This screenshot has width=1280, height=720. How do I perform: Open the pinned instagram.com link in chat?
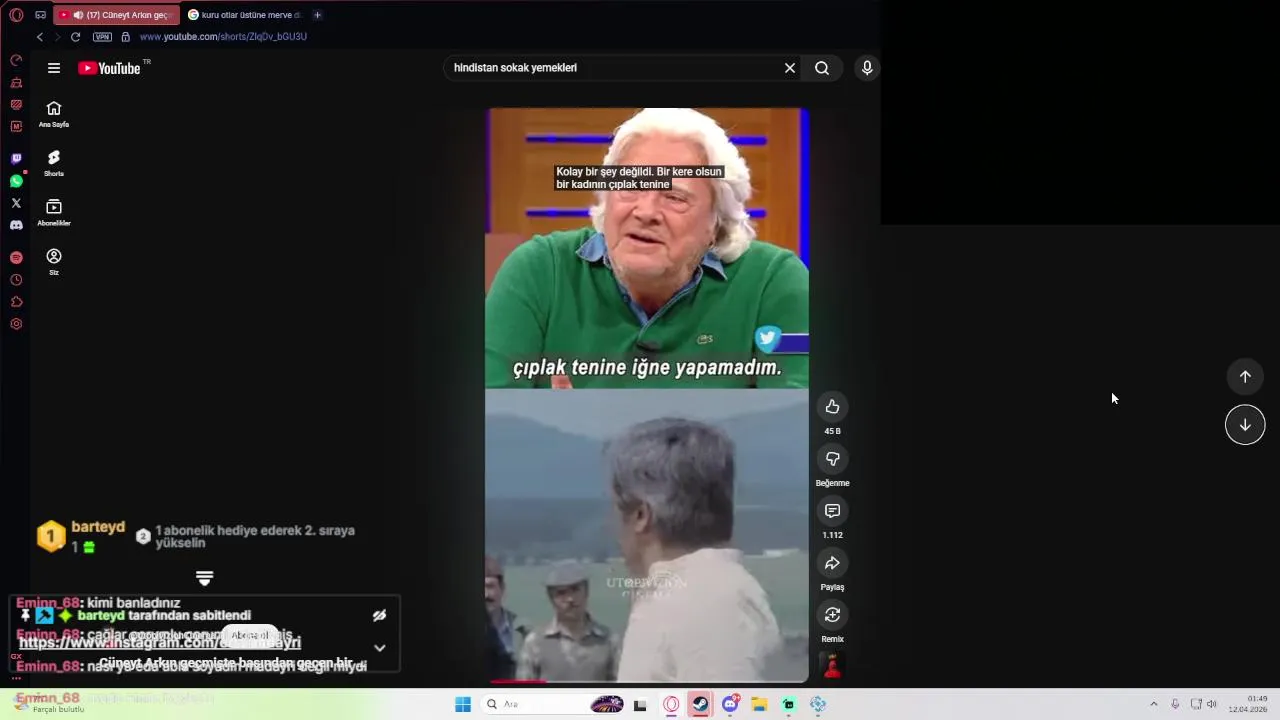[x=160, y=642]
